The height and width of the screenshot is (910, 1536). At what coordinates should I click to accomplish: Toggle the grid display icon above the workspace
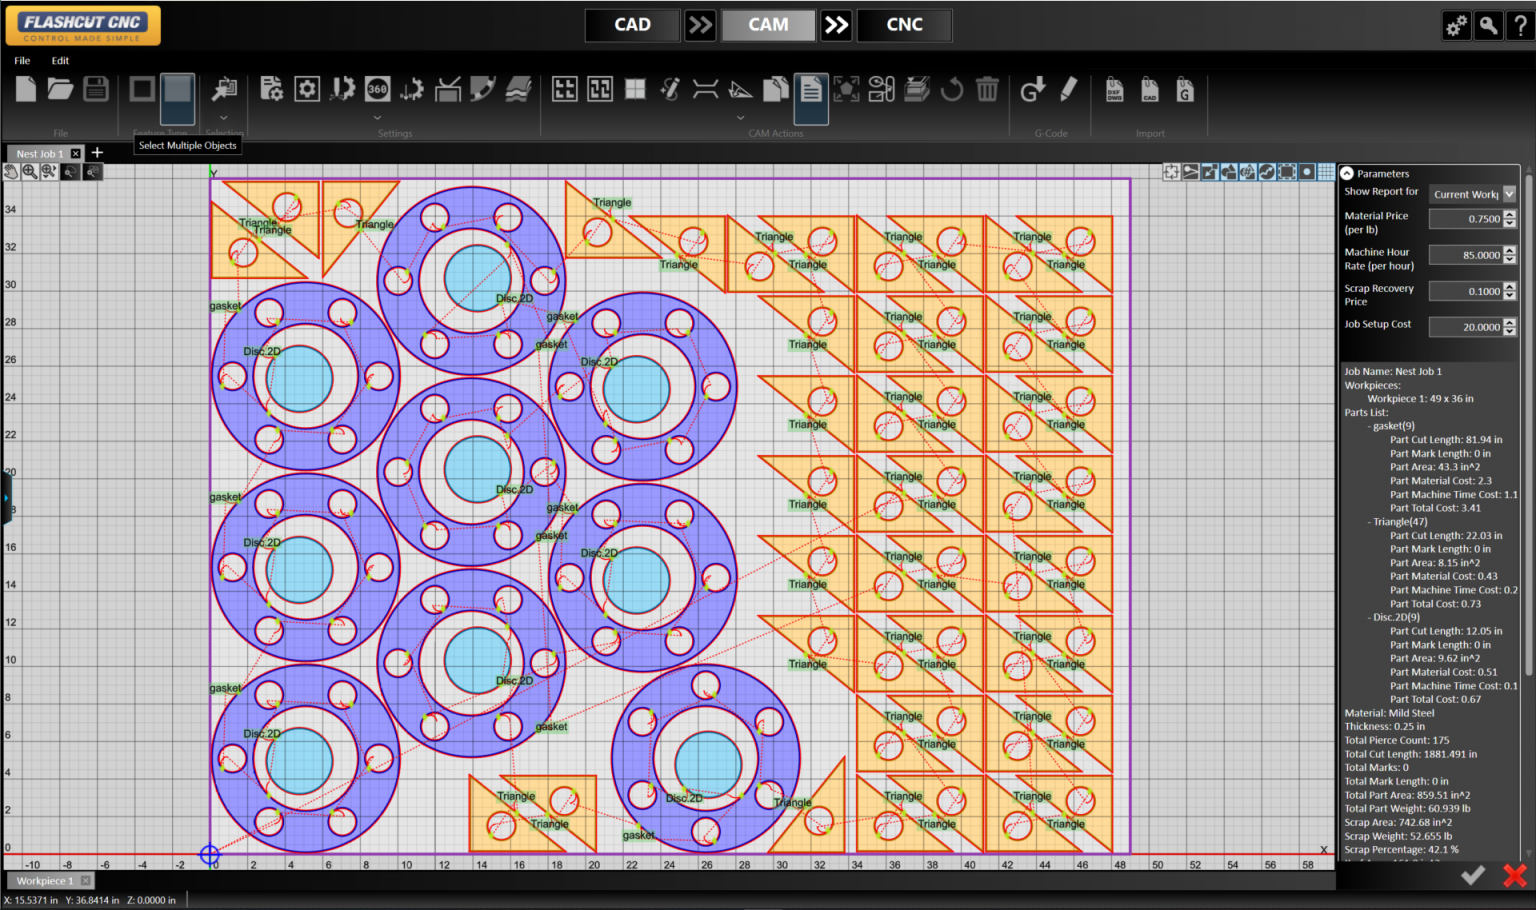pyautogui.click(x=1325, y=171)
